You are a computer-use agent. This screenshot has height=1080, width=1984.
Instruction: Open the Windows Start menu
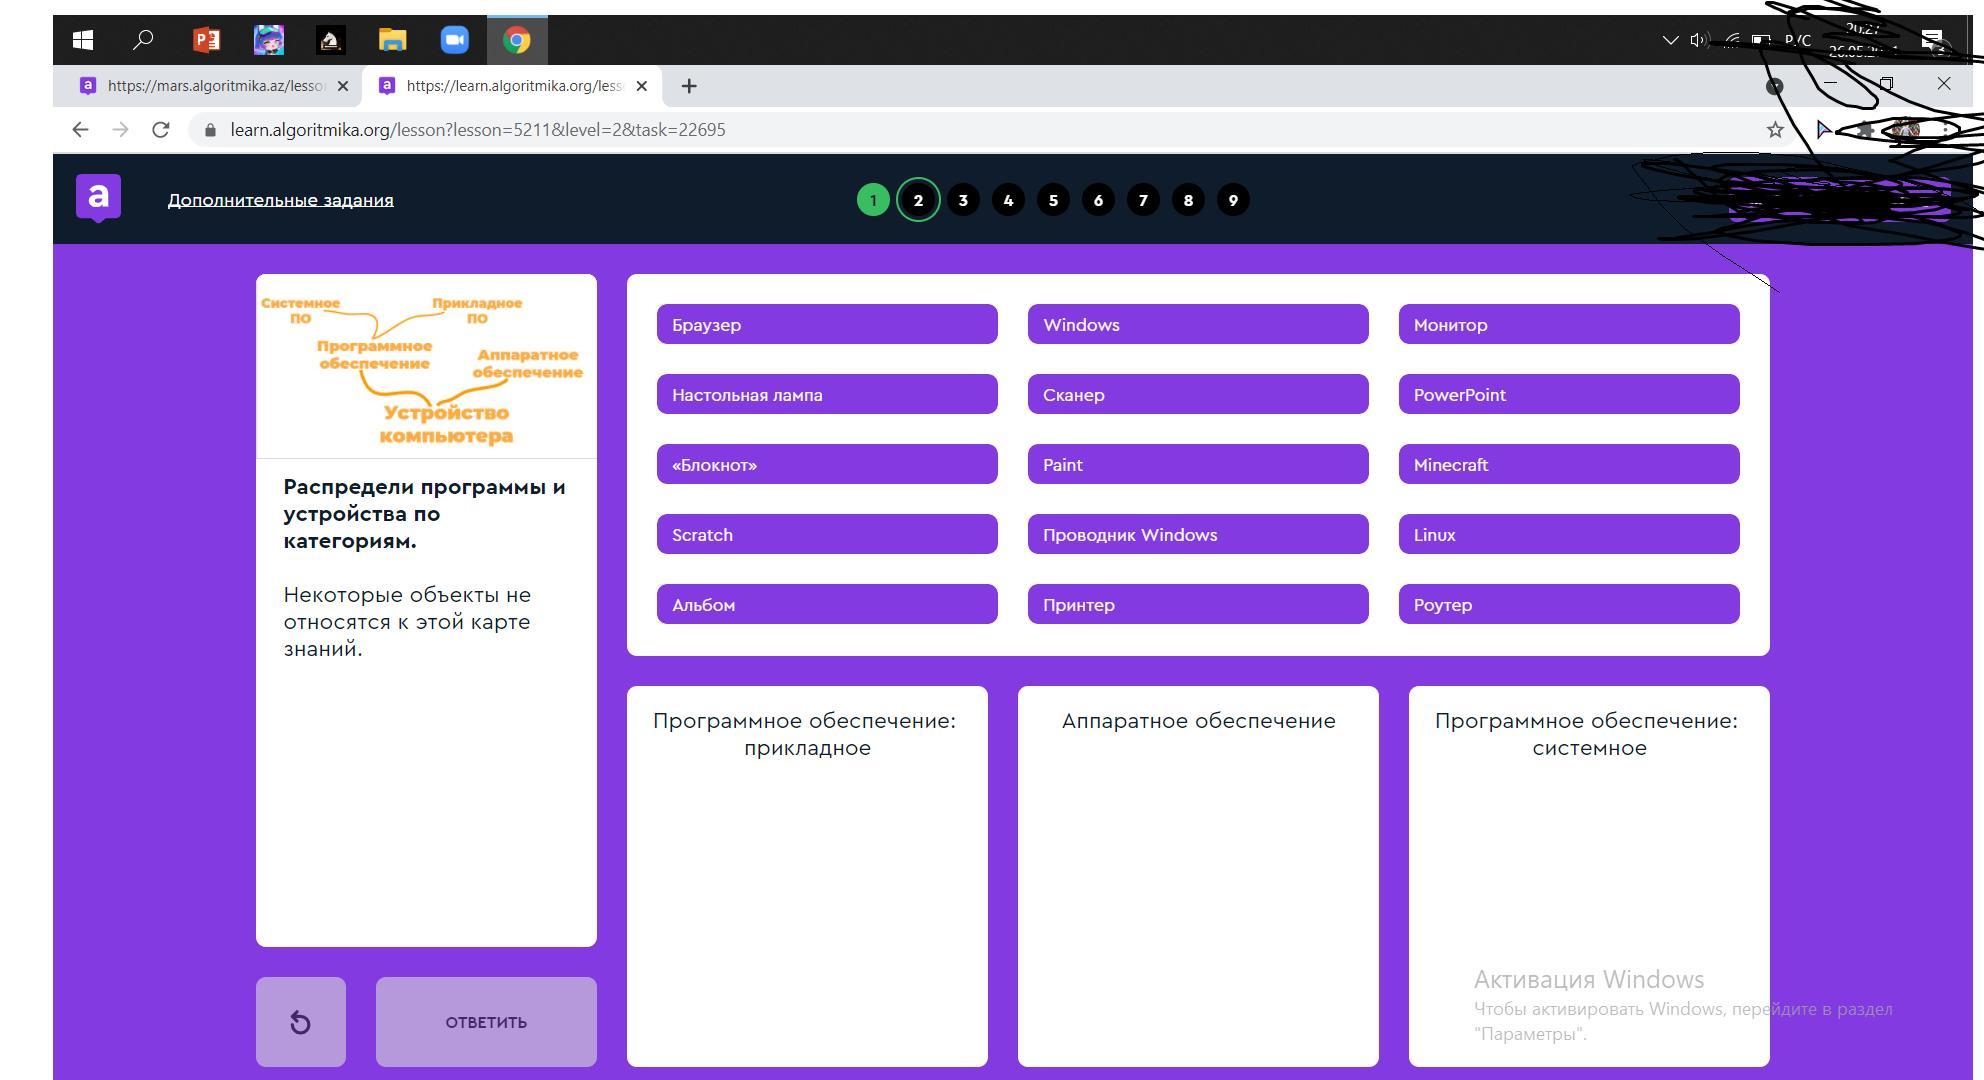(x=84, y=40)
